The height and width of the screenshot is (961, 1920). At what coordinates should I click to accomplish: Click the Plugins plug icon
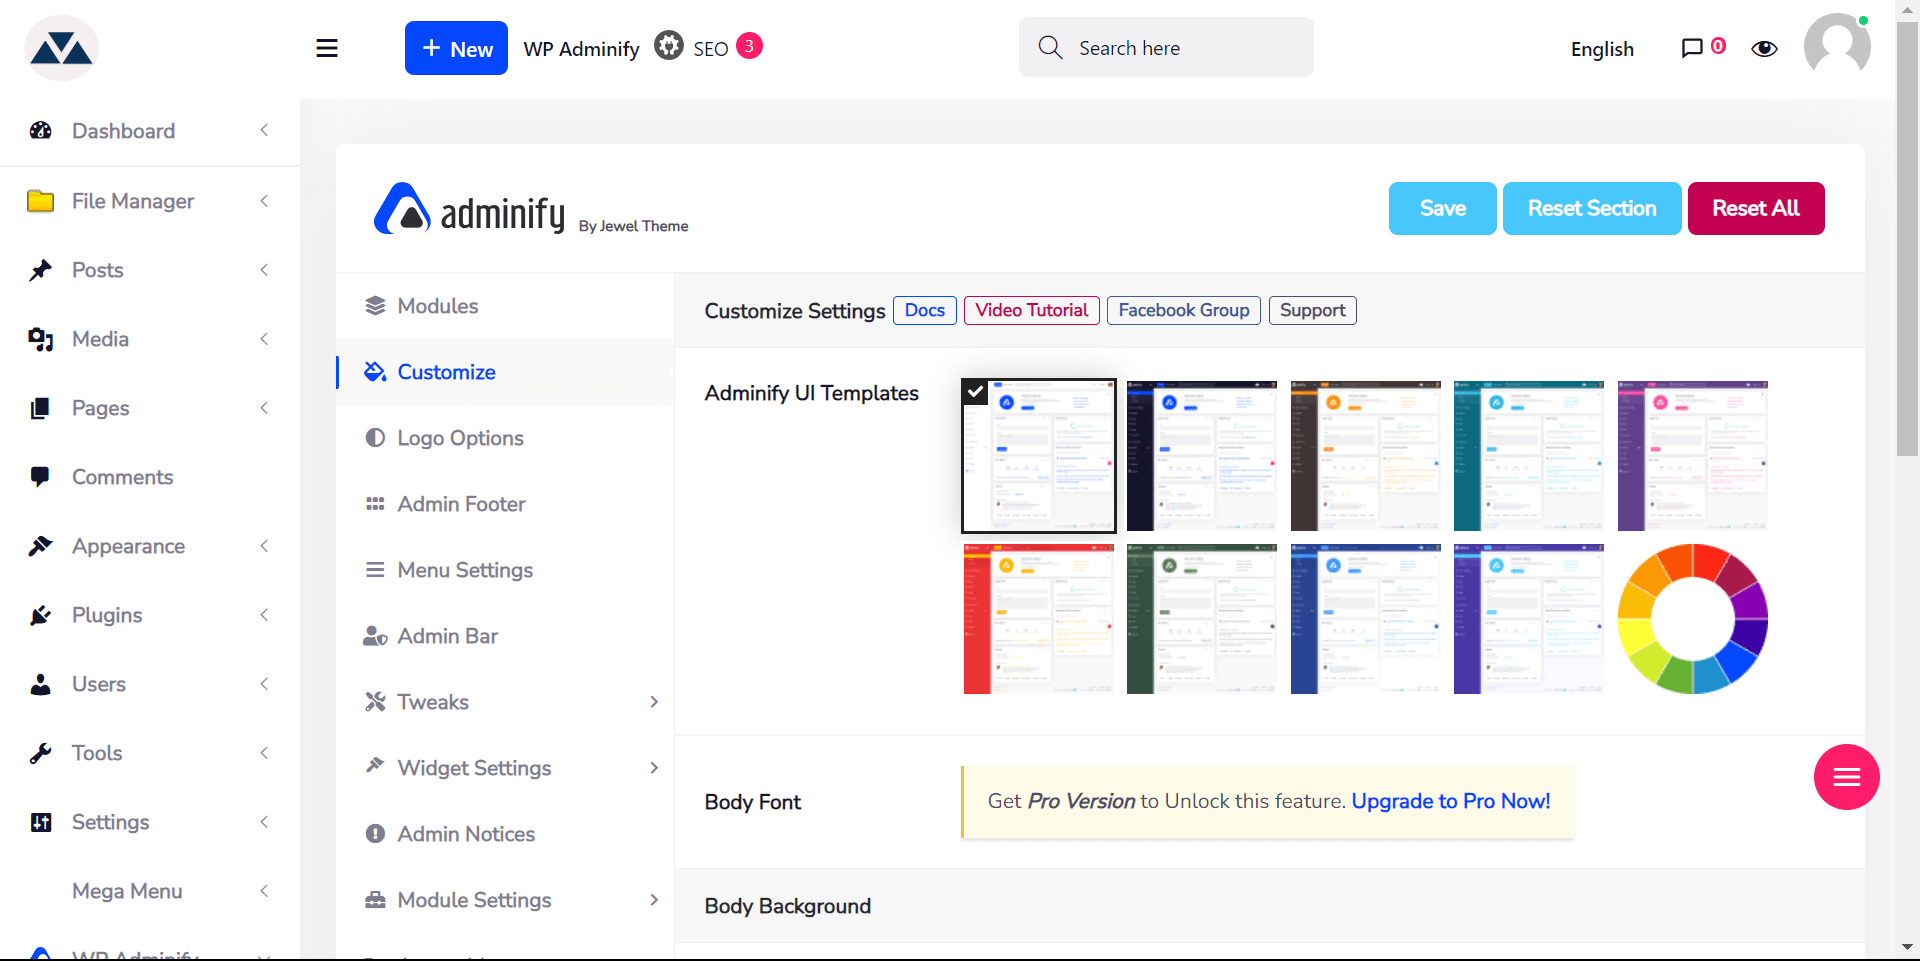[40, 615]
